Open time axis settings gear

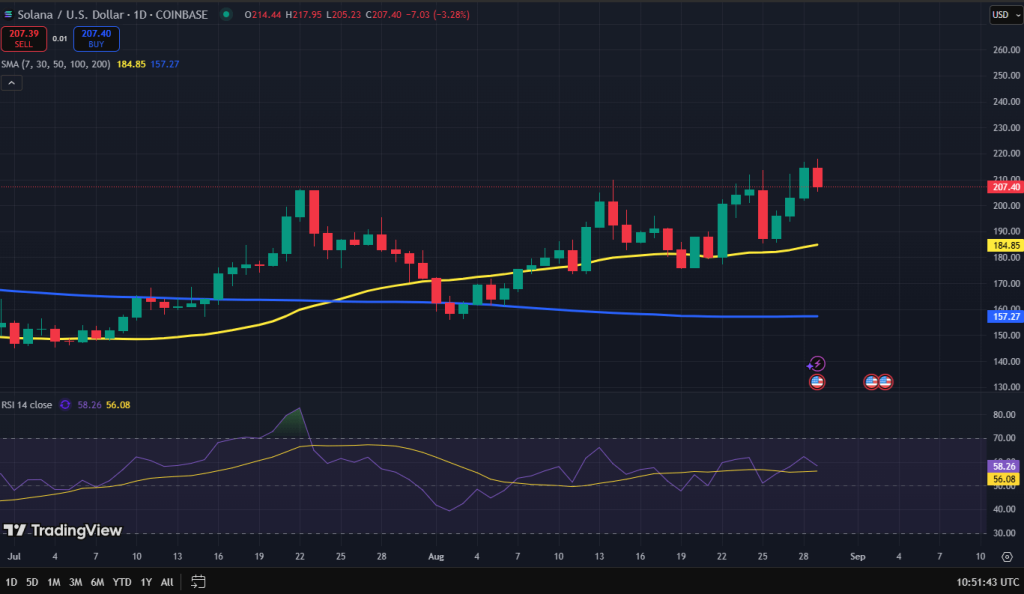pyautogui.click(x=1007, y=557)
